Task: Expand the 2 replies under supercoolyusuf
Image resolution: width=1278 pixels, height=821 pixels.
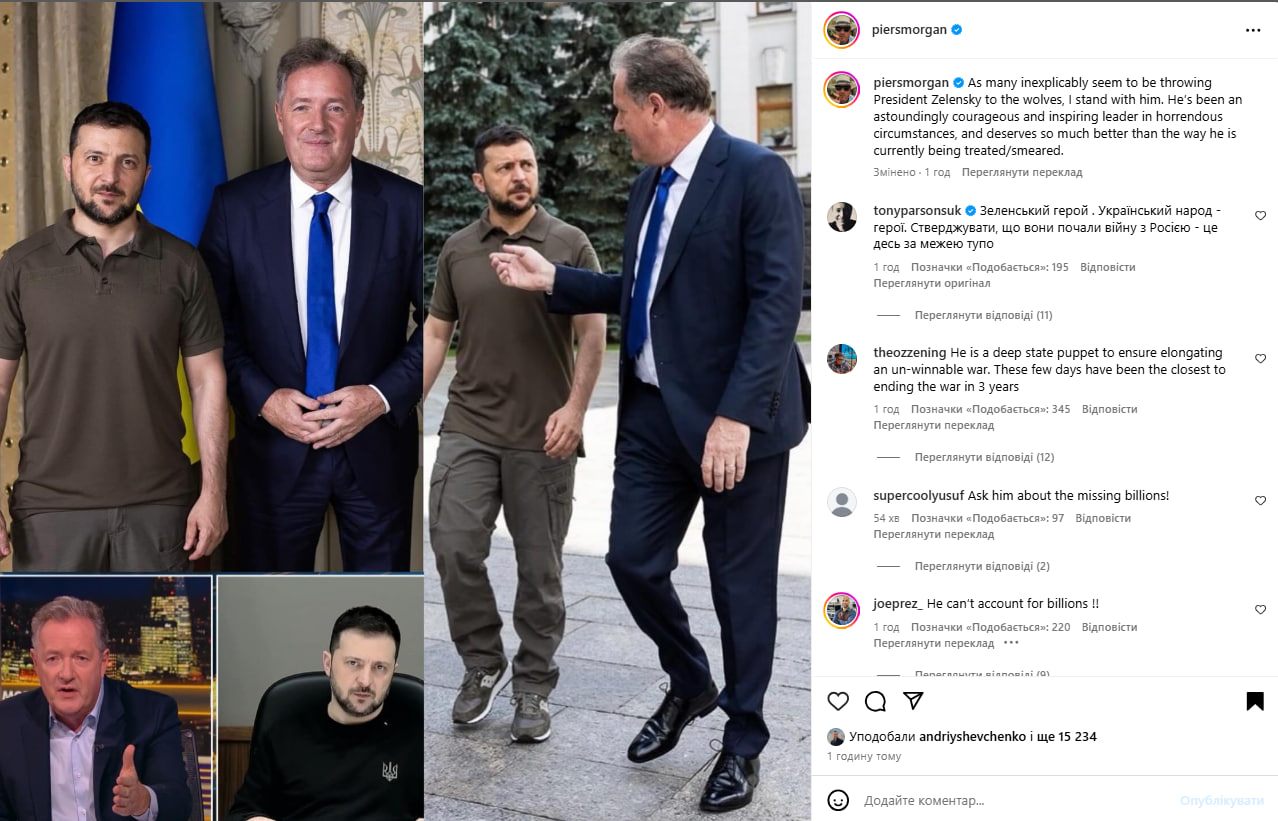Action: point(982,566)
